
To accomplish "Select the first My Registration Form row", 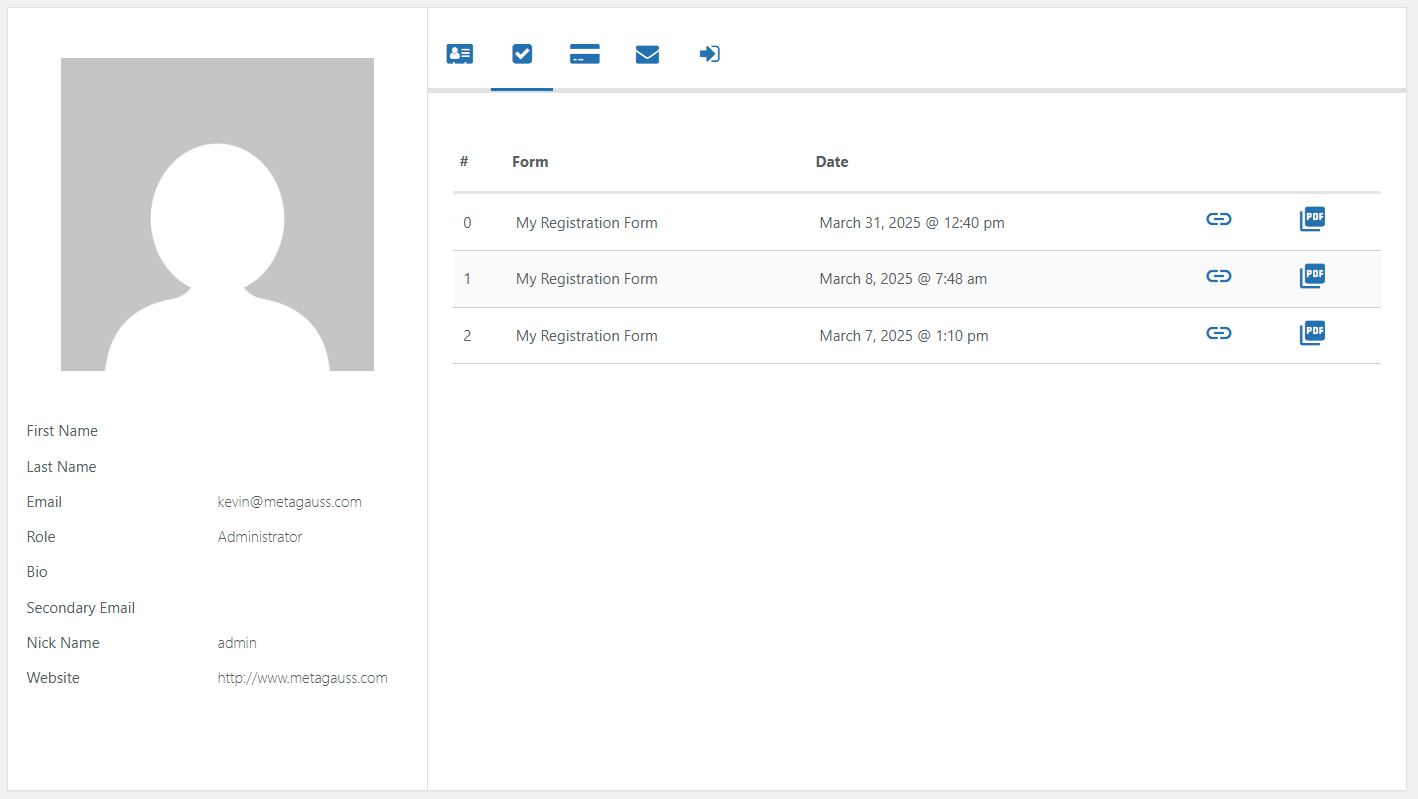I will tap(586, 223).
